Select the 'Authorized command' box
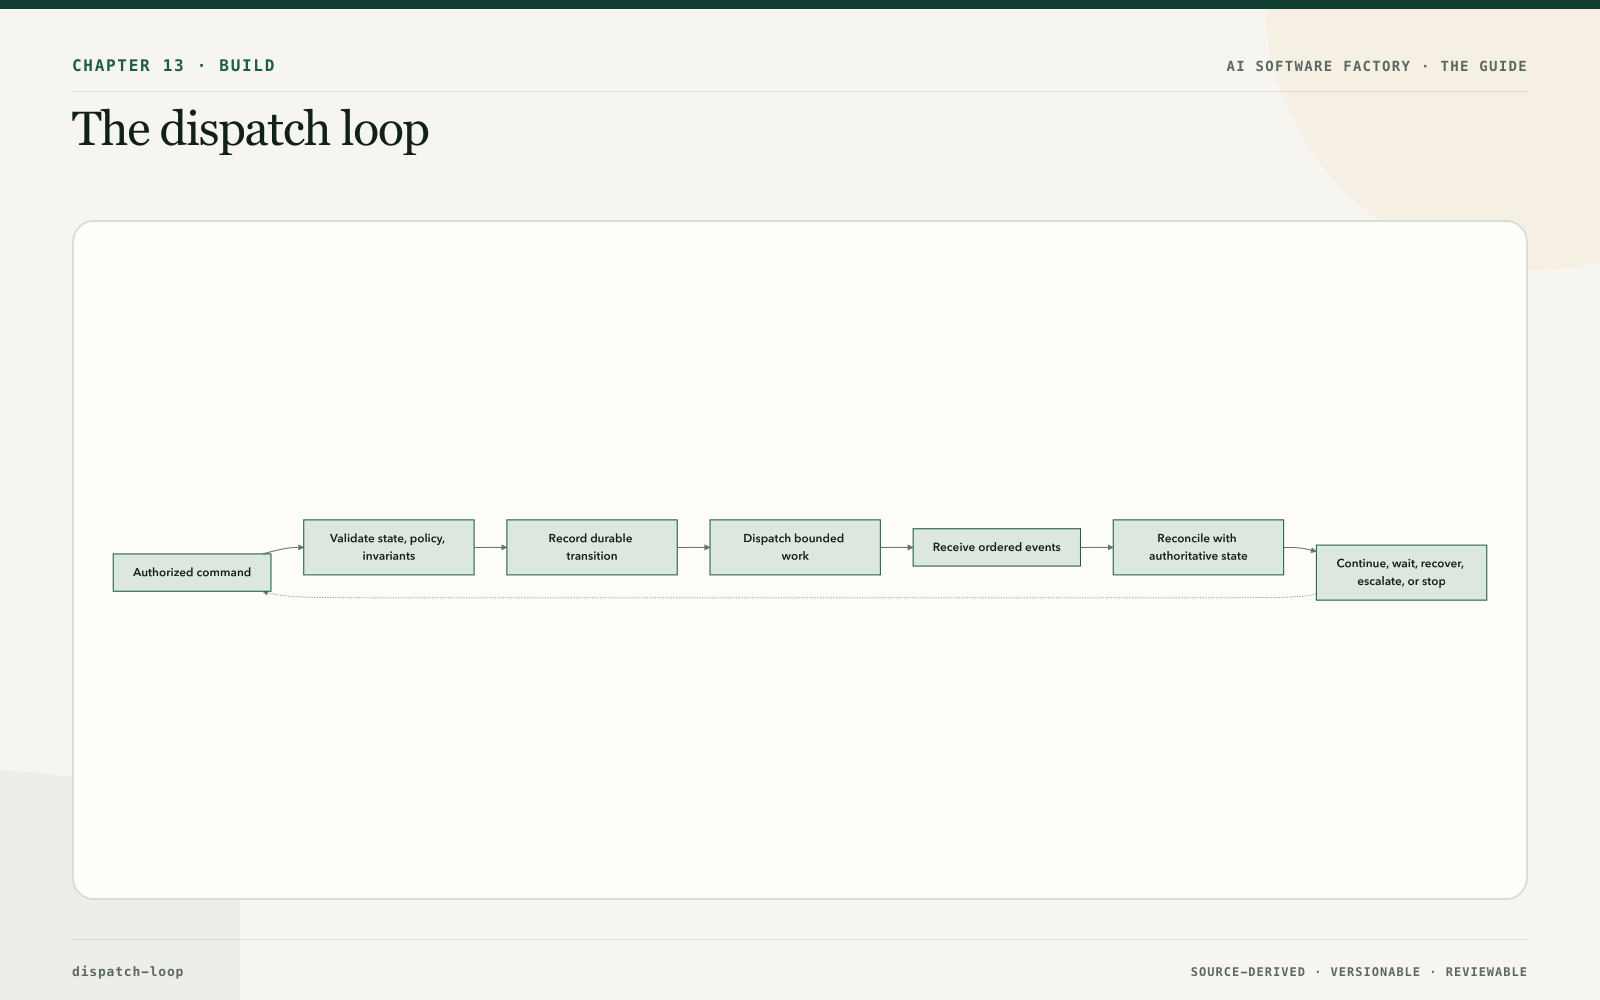Viewport: 1600px width, 1000px height. coord(192,572)
